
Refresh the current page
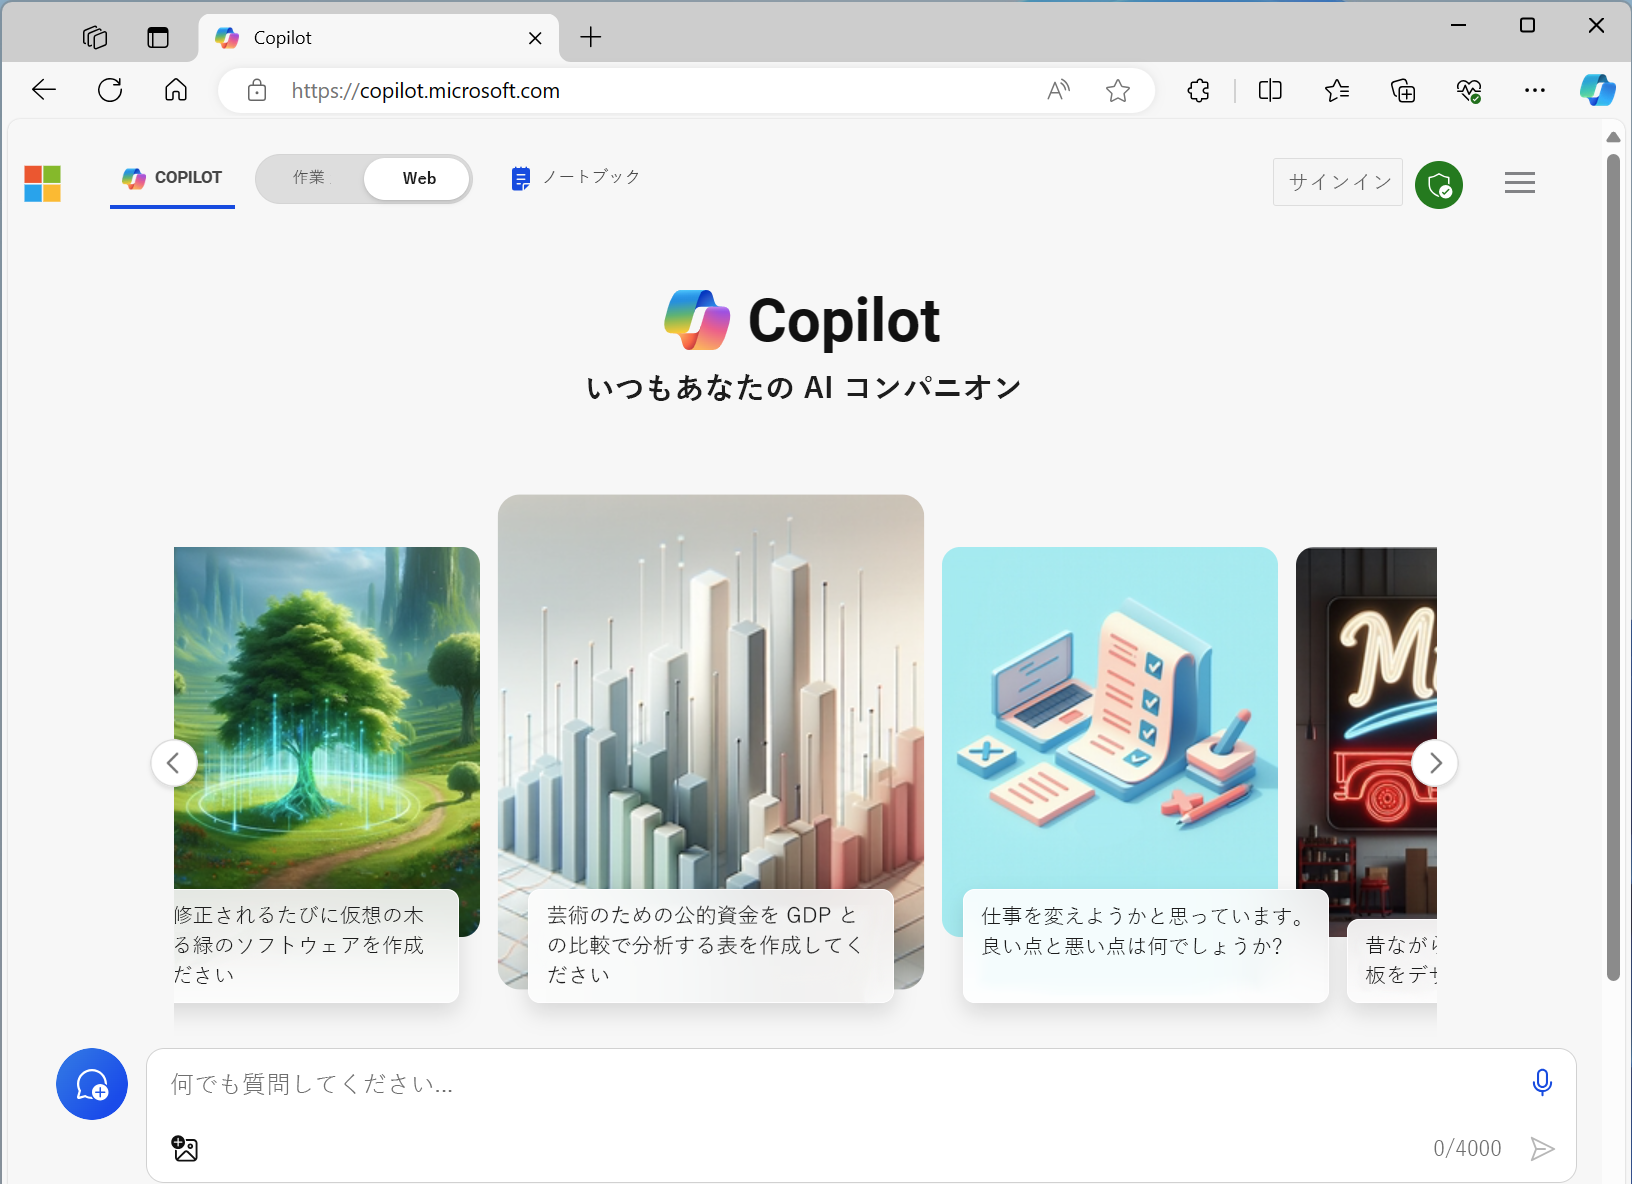pyautogui.click(x=110, y=90)
